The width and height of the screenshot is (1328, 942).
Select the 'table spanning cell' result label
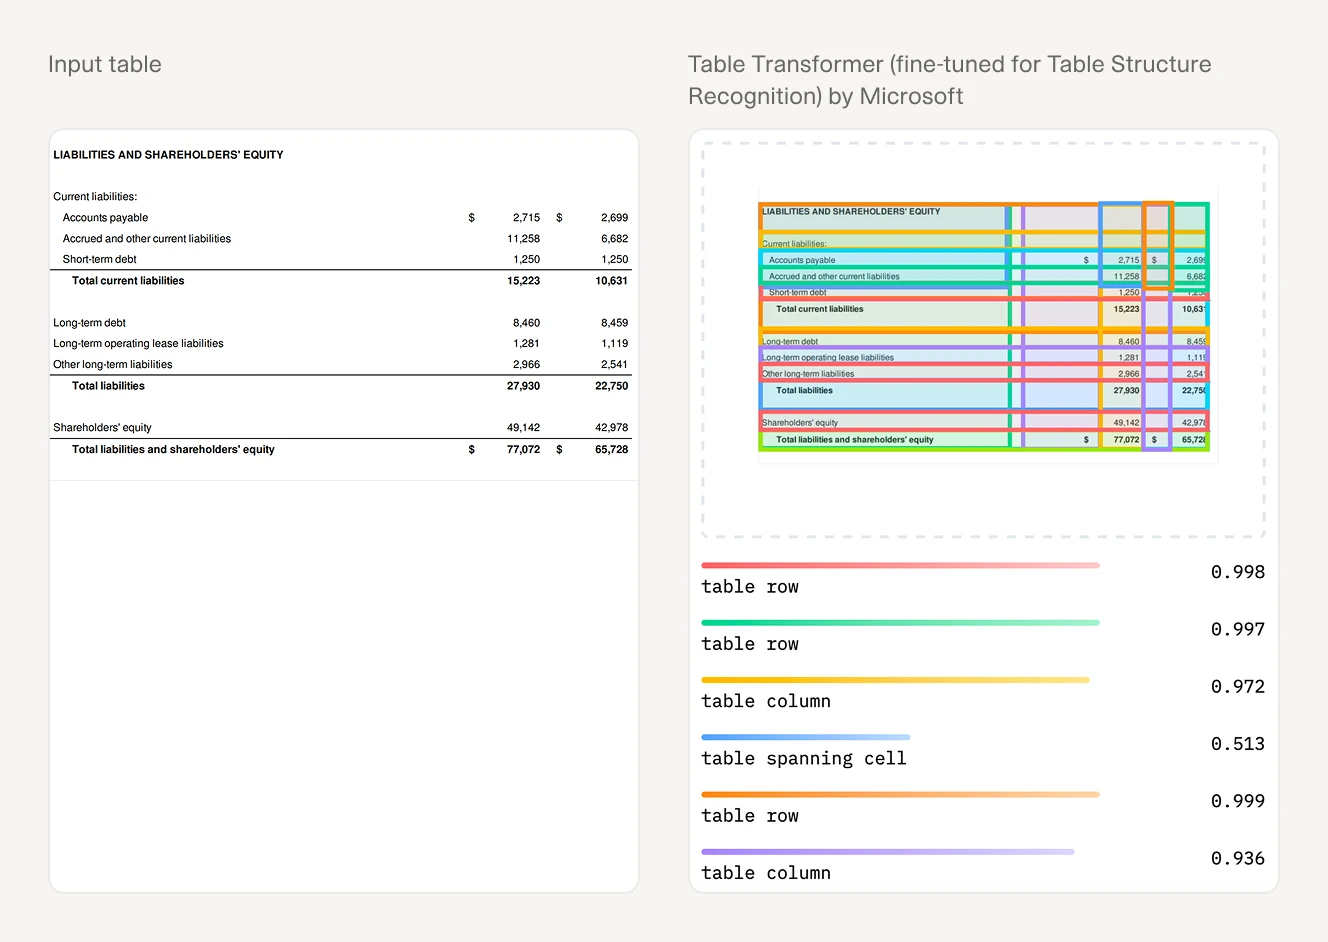click(804, 758)
